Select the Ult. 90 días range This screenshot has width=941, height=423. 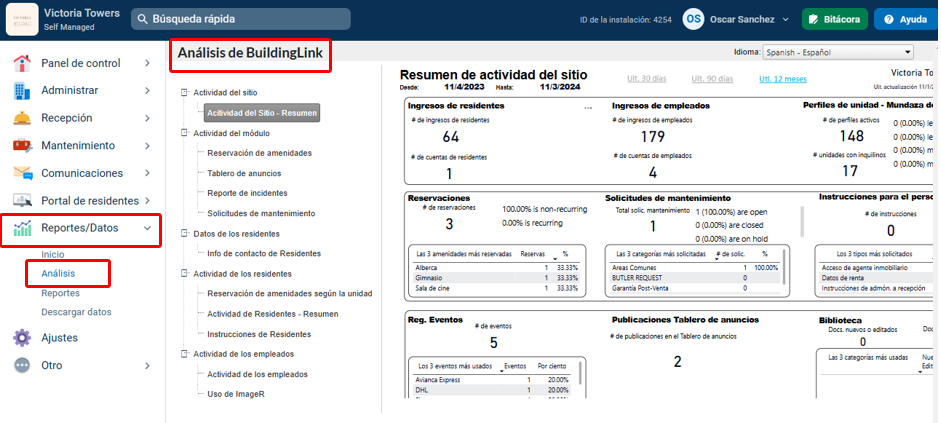pos(712,79)
